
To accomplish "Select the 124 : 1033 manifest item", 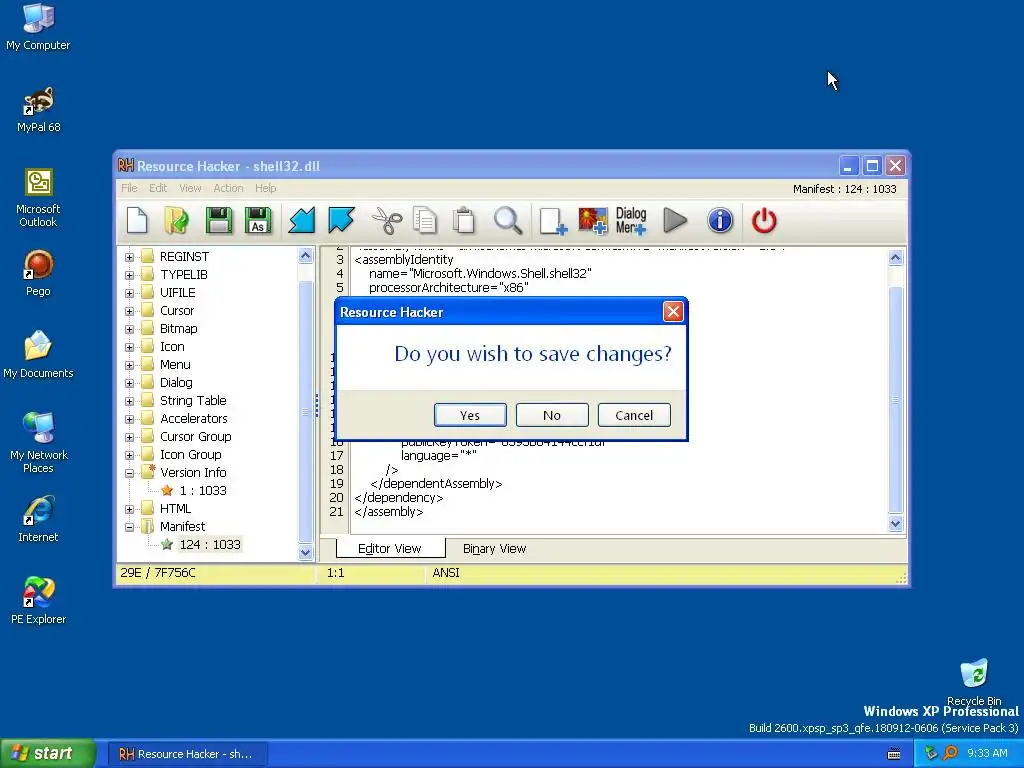I will 210,545.
